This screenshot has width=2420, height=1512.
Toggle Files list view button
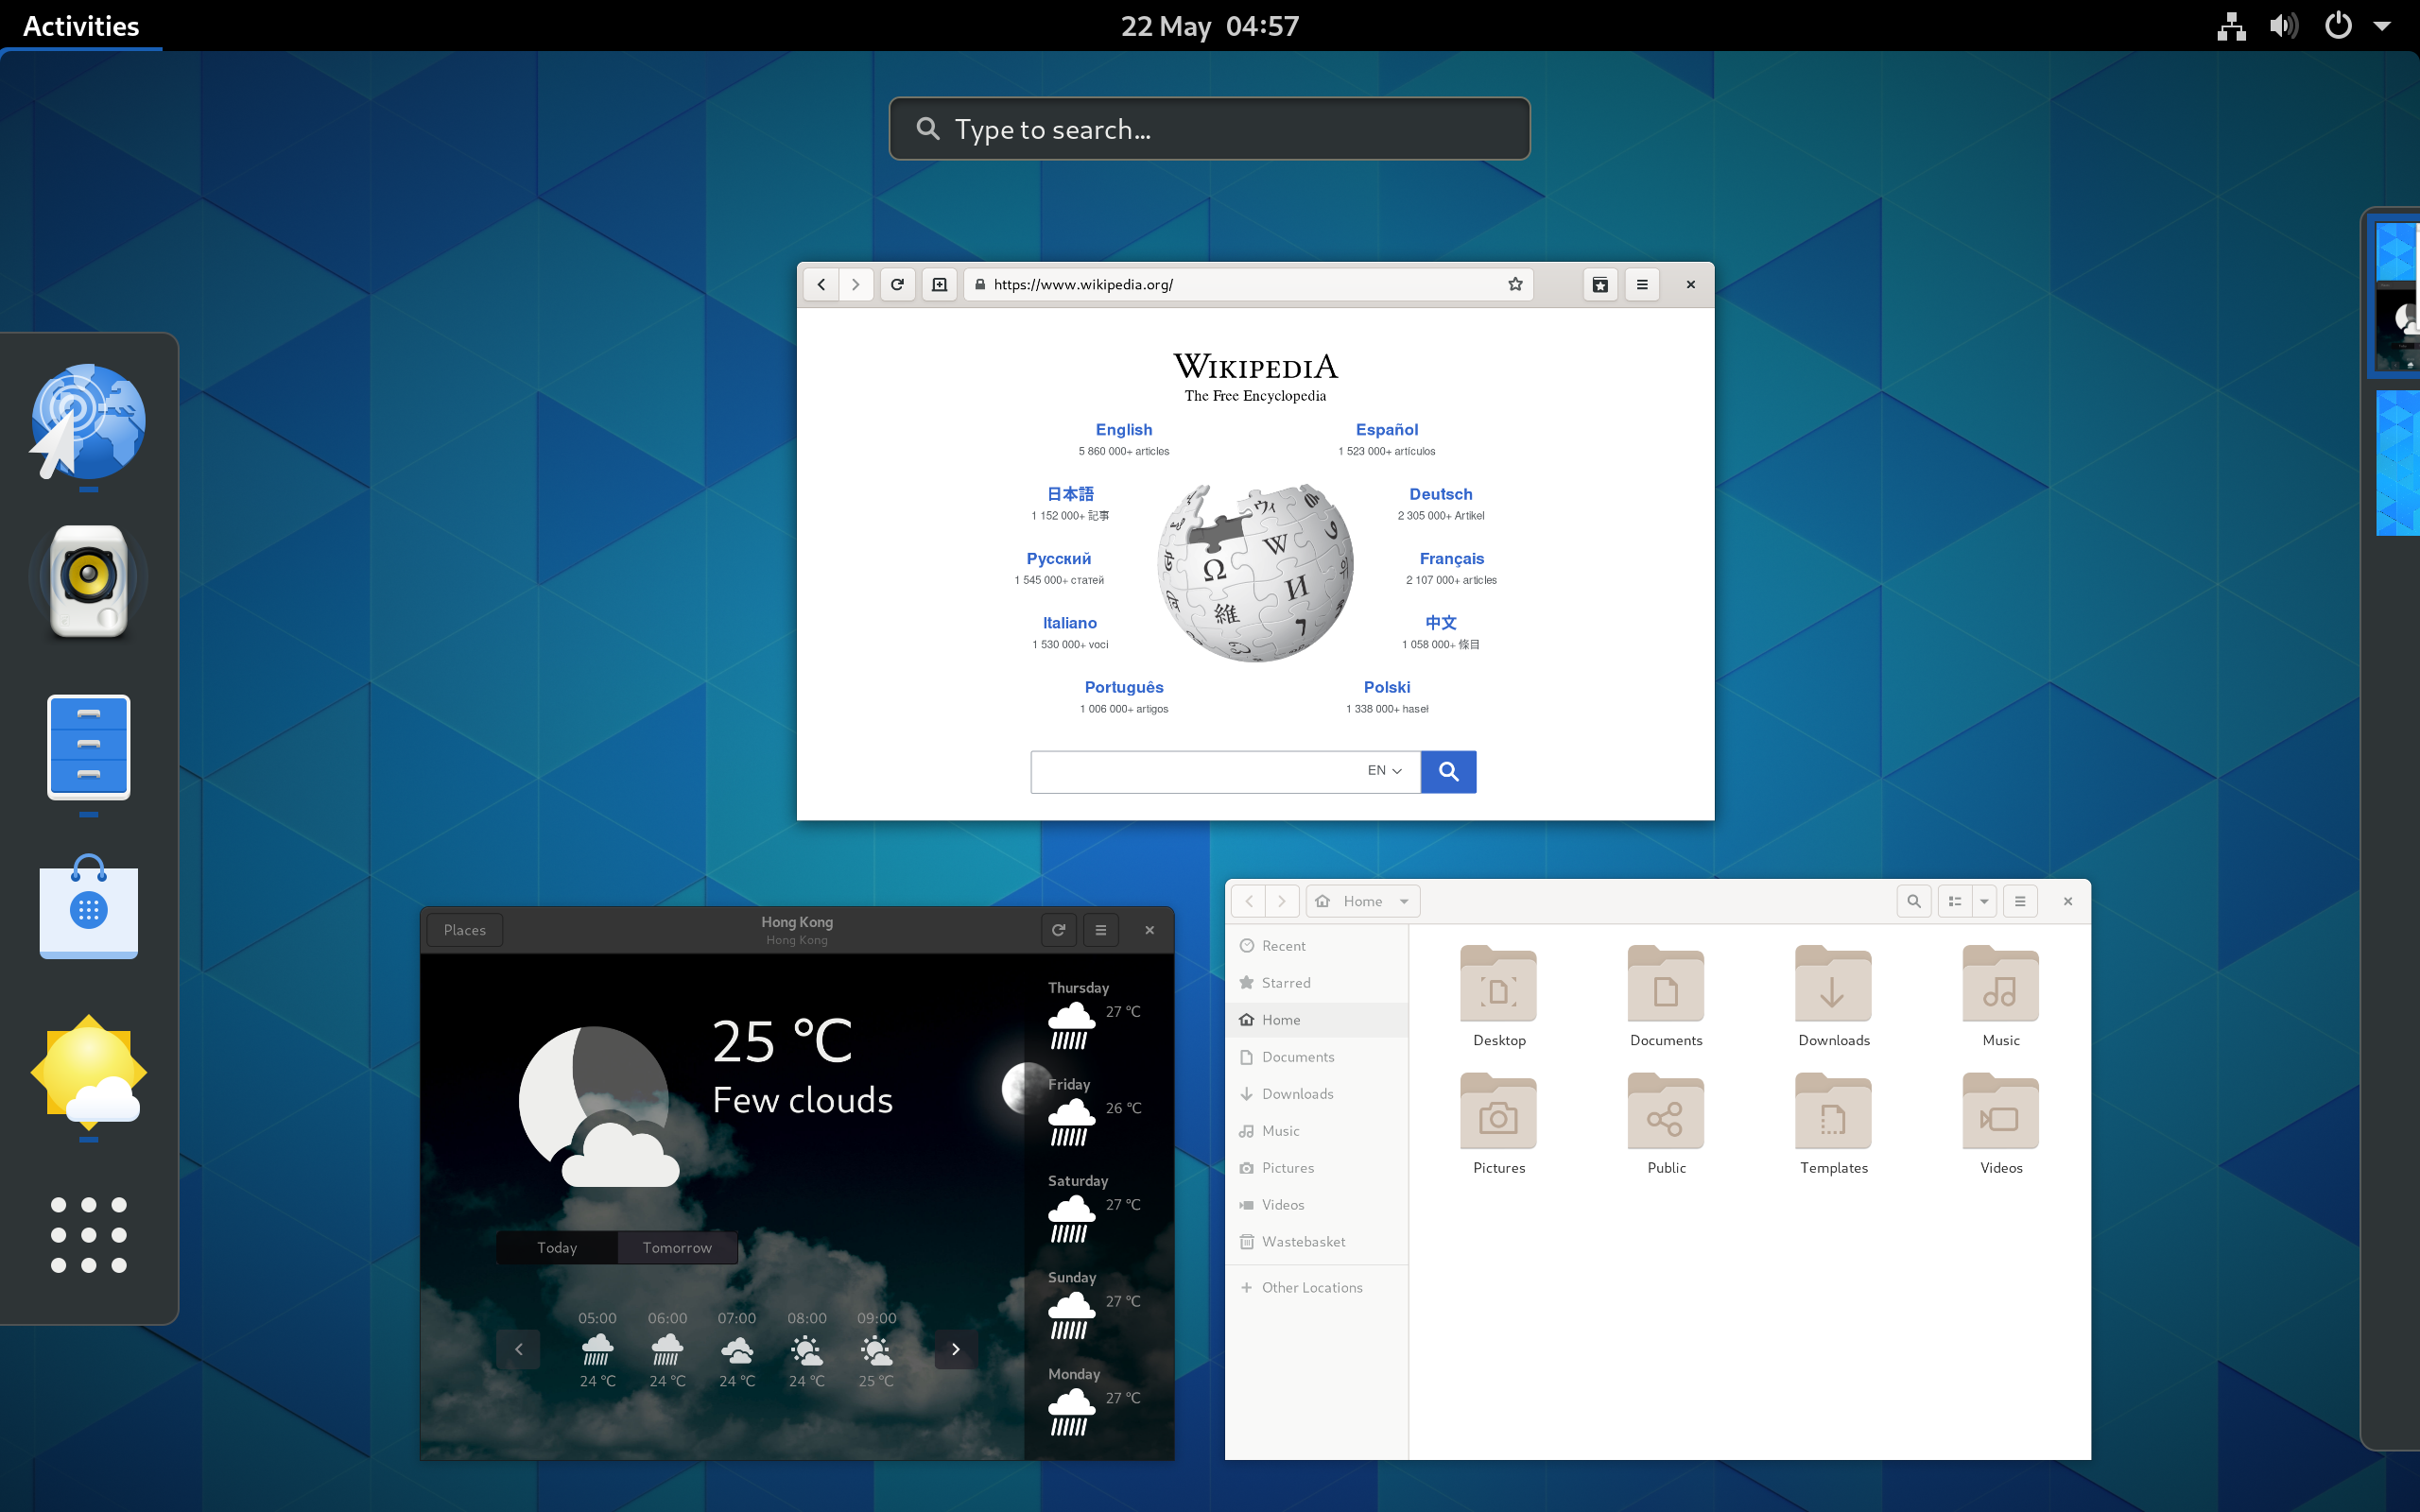(x=1955, y=901)
